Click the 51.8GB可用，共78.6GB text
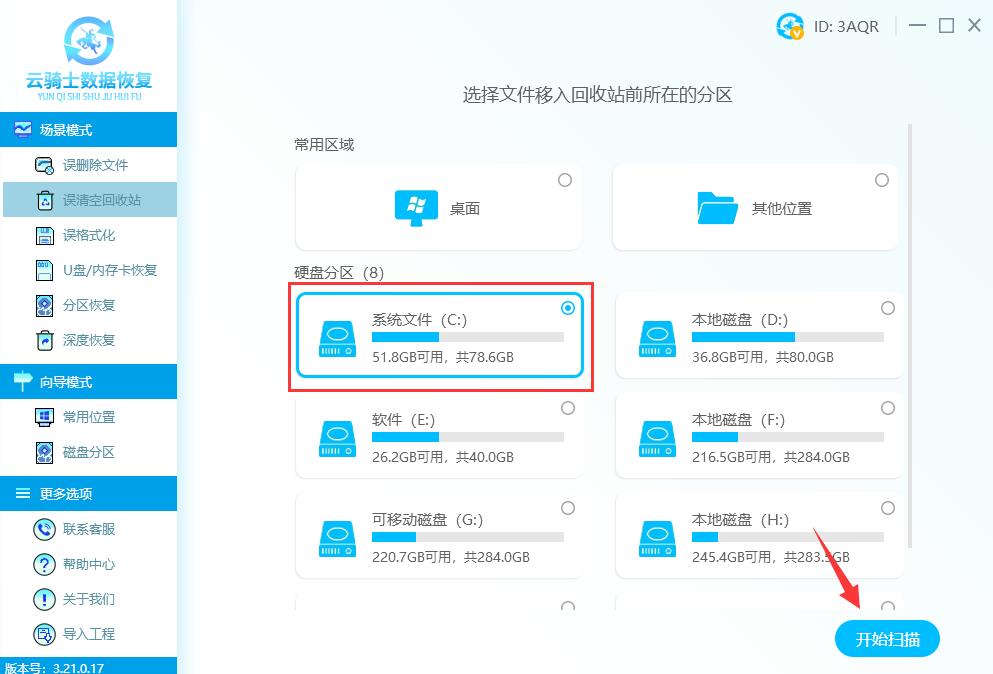This screenshot has height=674, width=993. click(443, 357)
